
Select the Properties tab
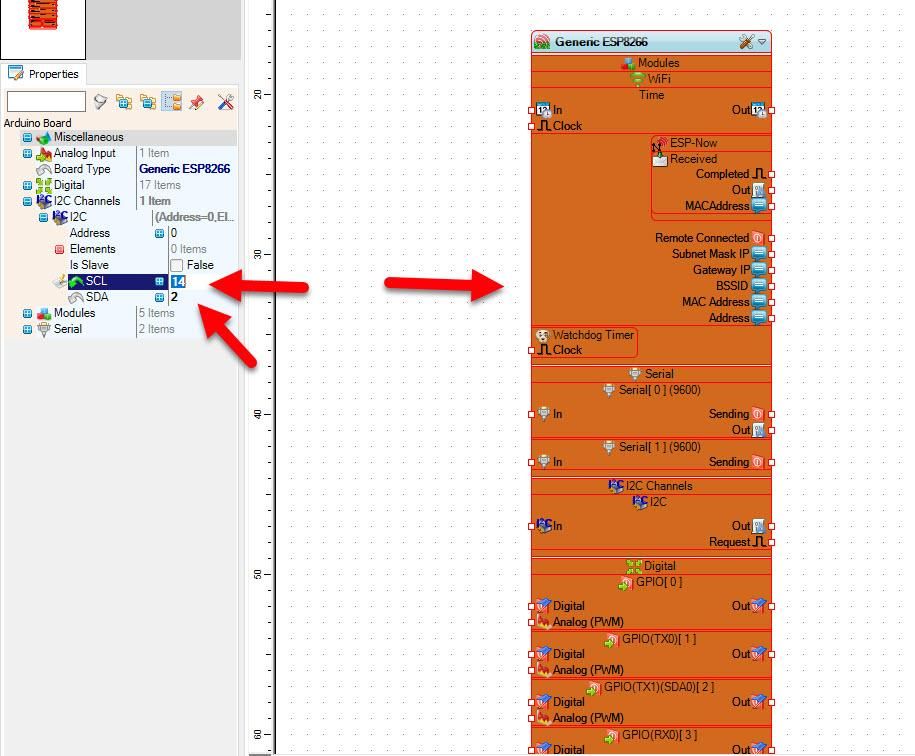[44, 74]
